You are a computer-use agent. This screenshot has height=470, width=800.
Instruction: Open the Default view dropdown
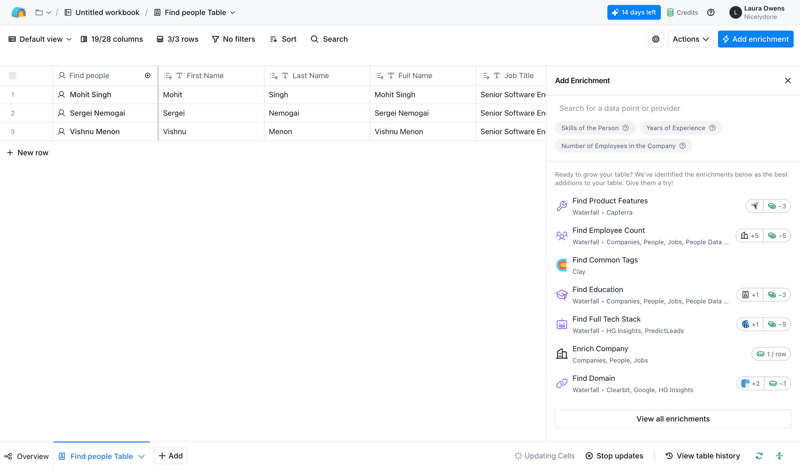click(x=40, y=39)
